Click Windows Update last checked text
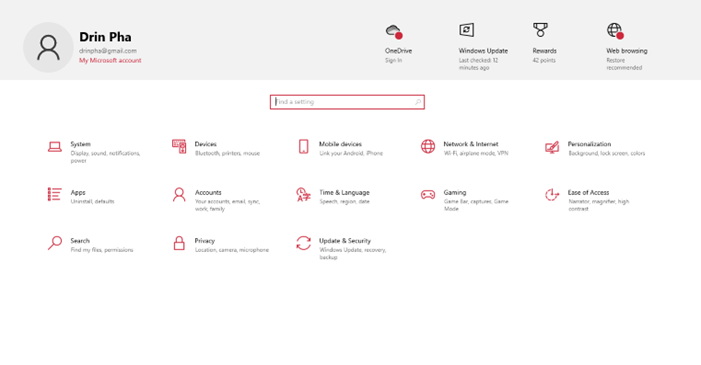This screenshot has width=701, height=365. [478, 64]
